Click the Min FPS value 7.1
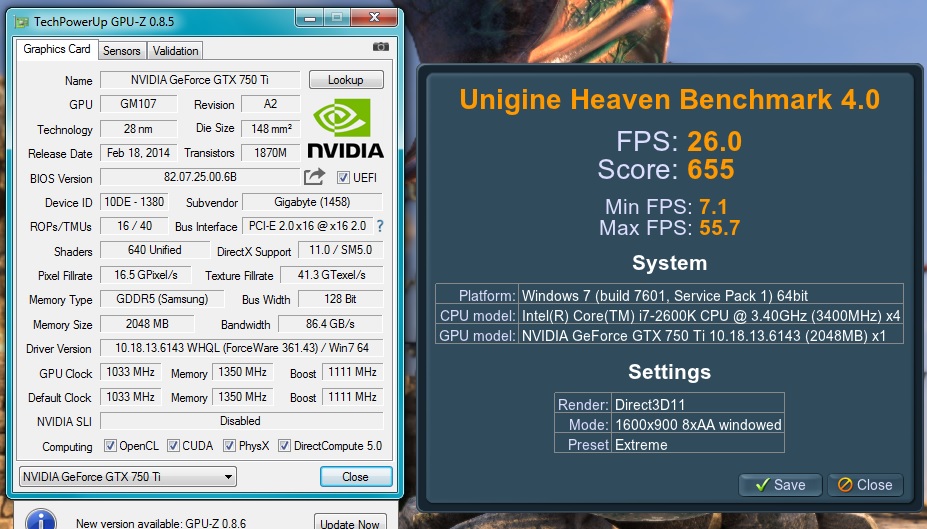Image resolution: width=927 pixels, height=529 pixels. (x=713, y=207)
